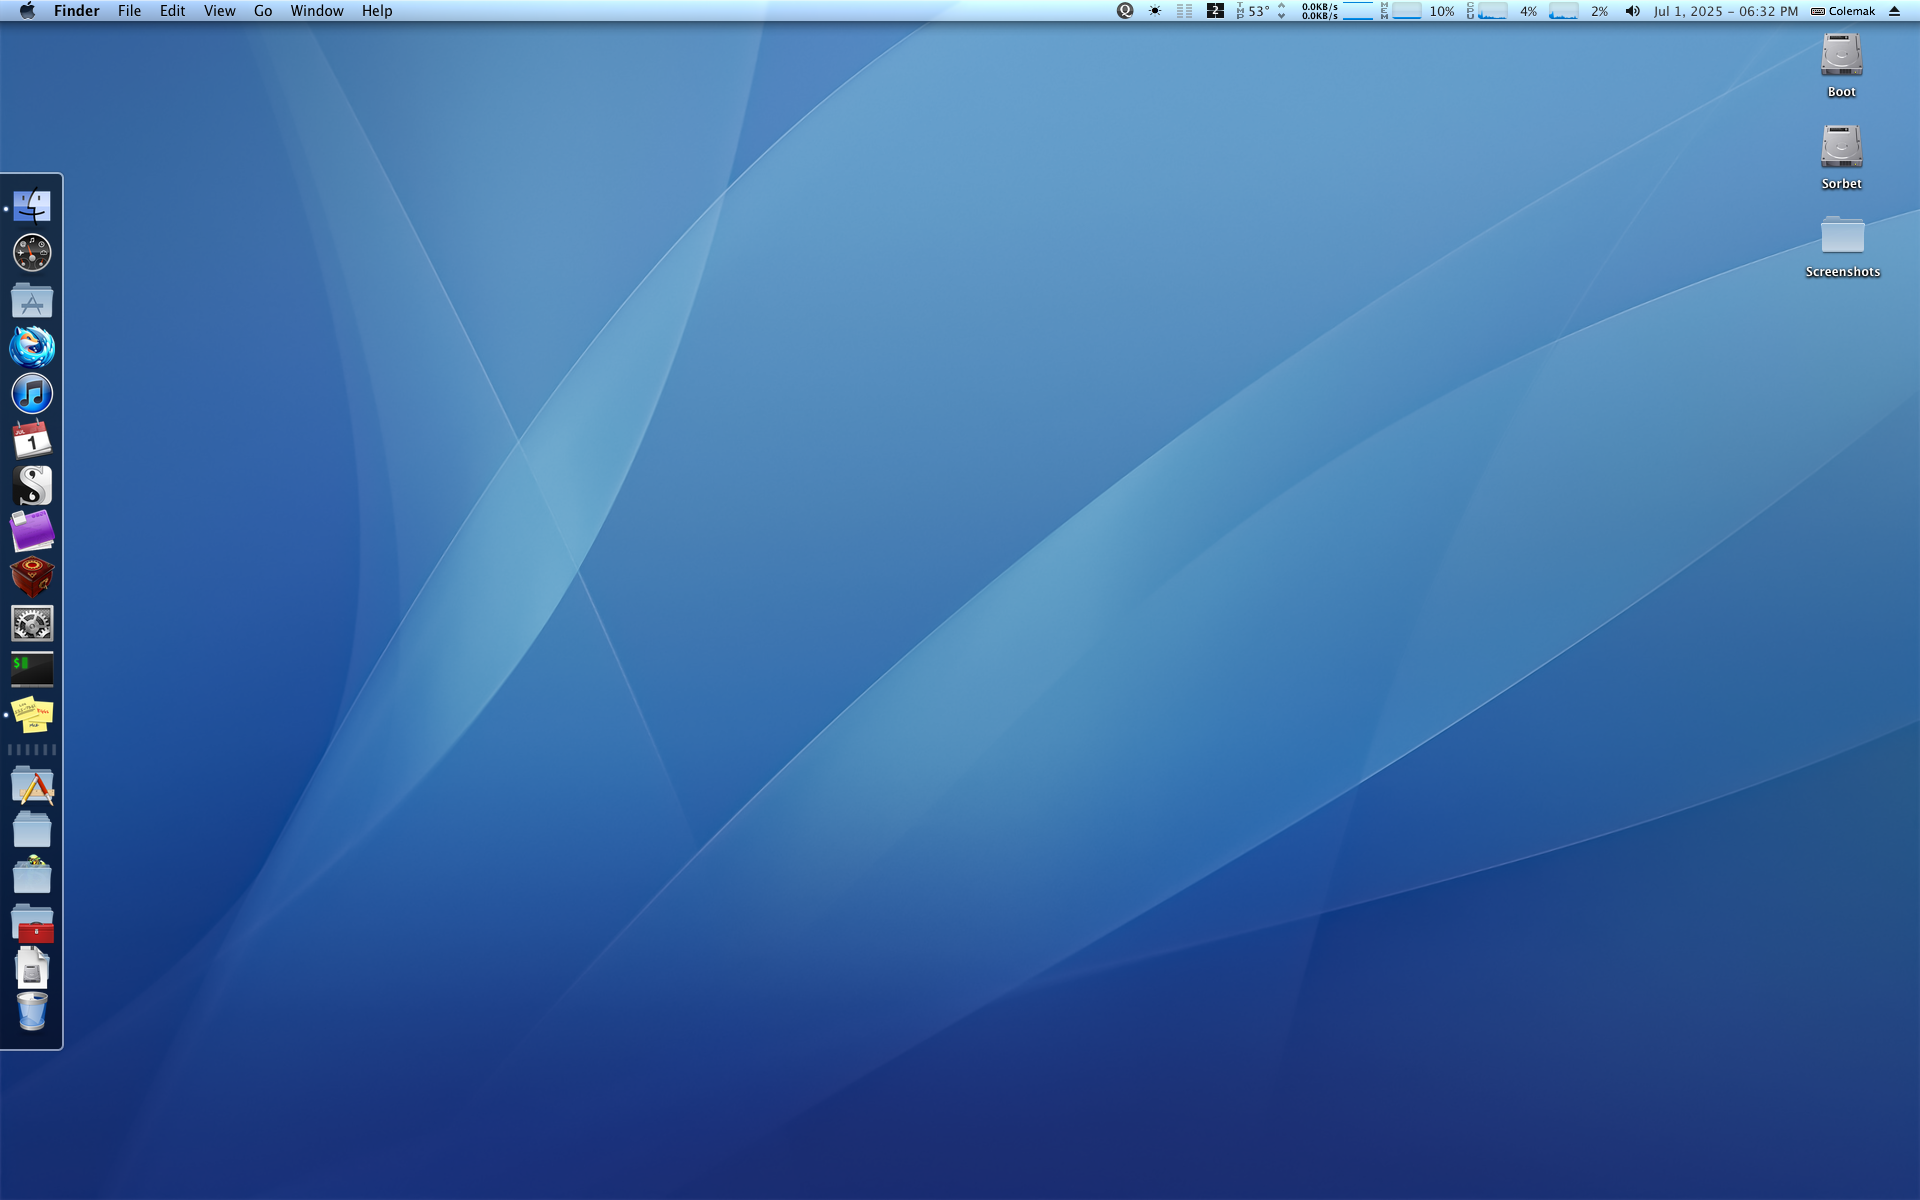The height and width of the screenshot is (1200, 1920).
Task: Click the date and time display
Action: [1725, 11]
